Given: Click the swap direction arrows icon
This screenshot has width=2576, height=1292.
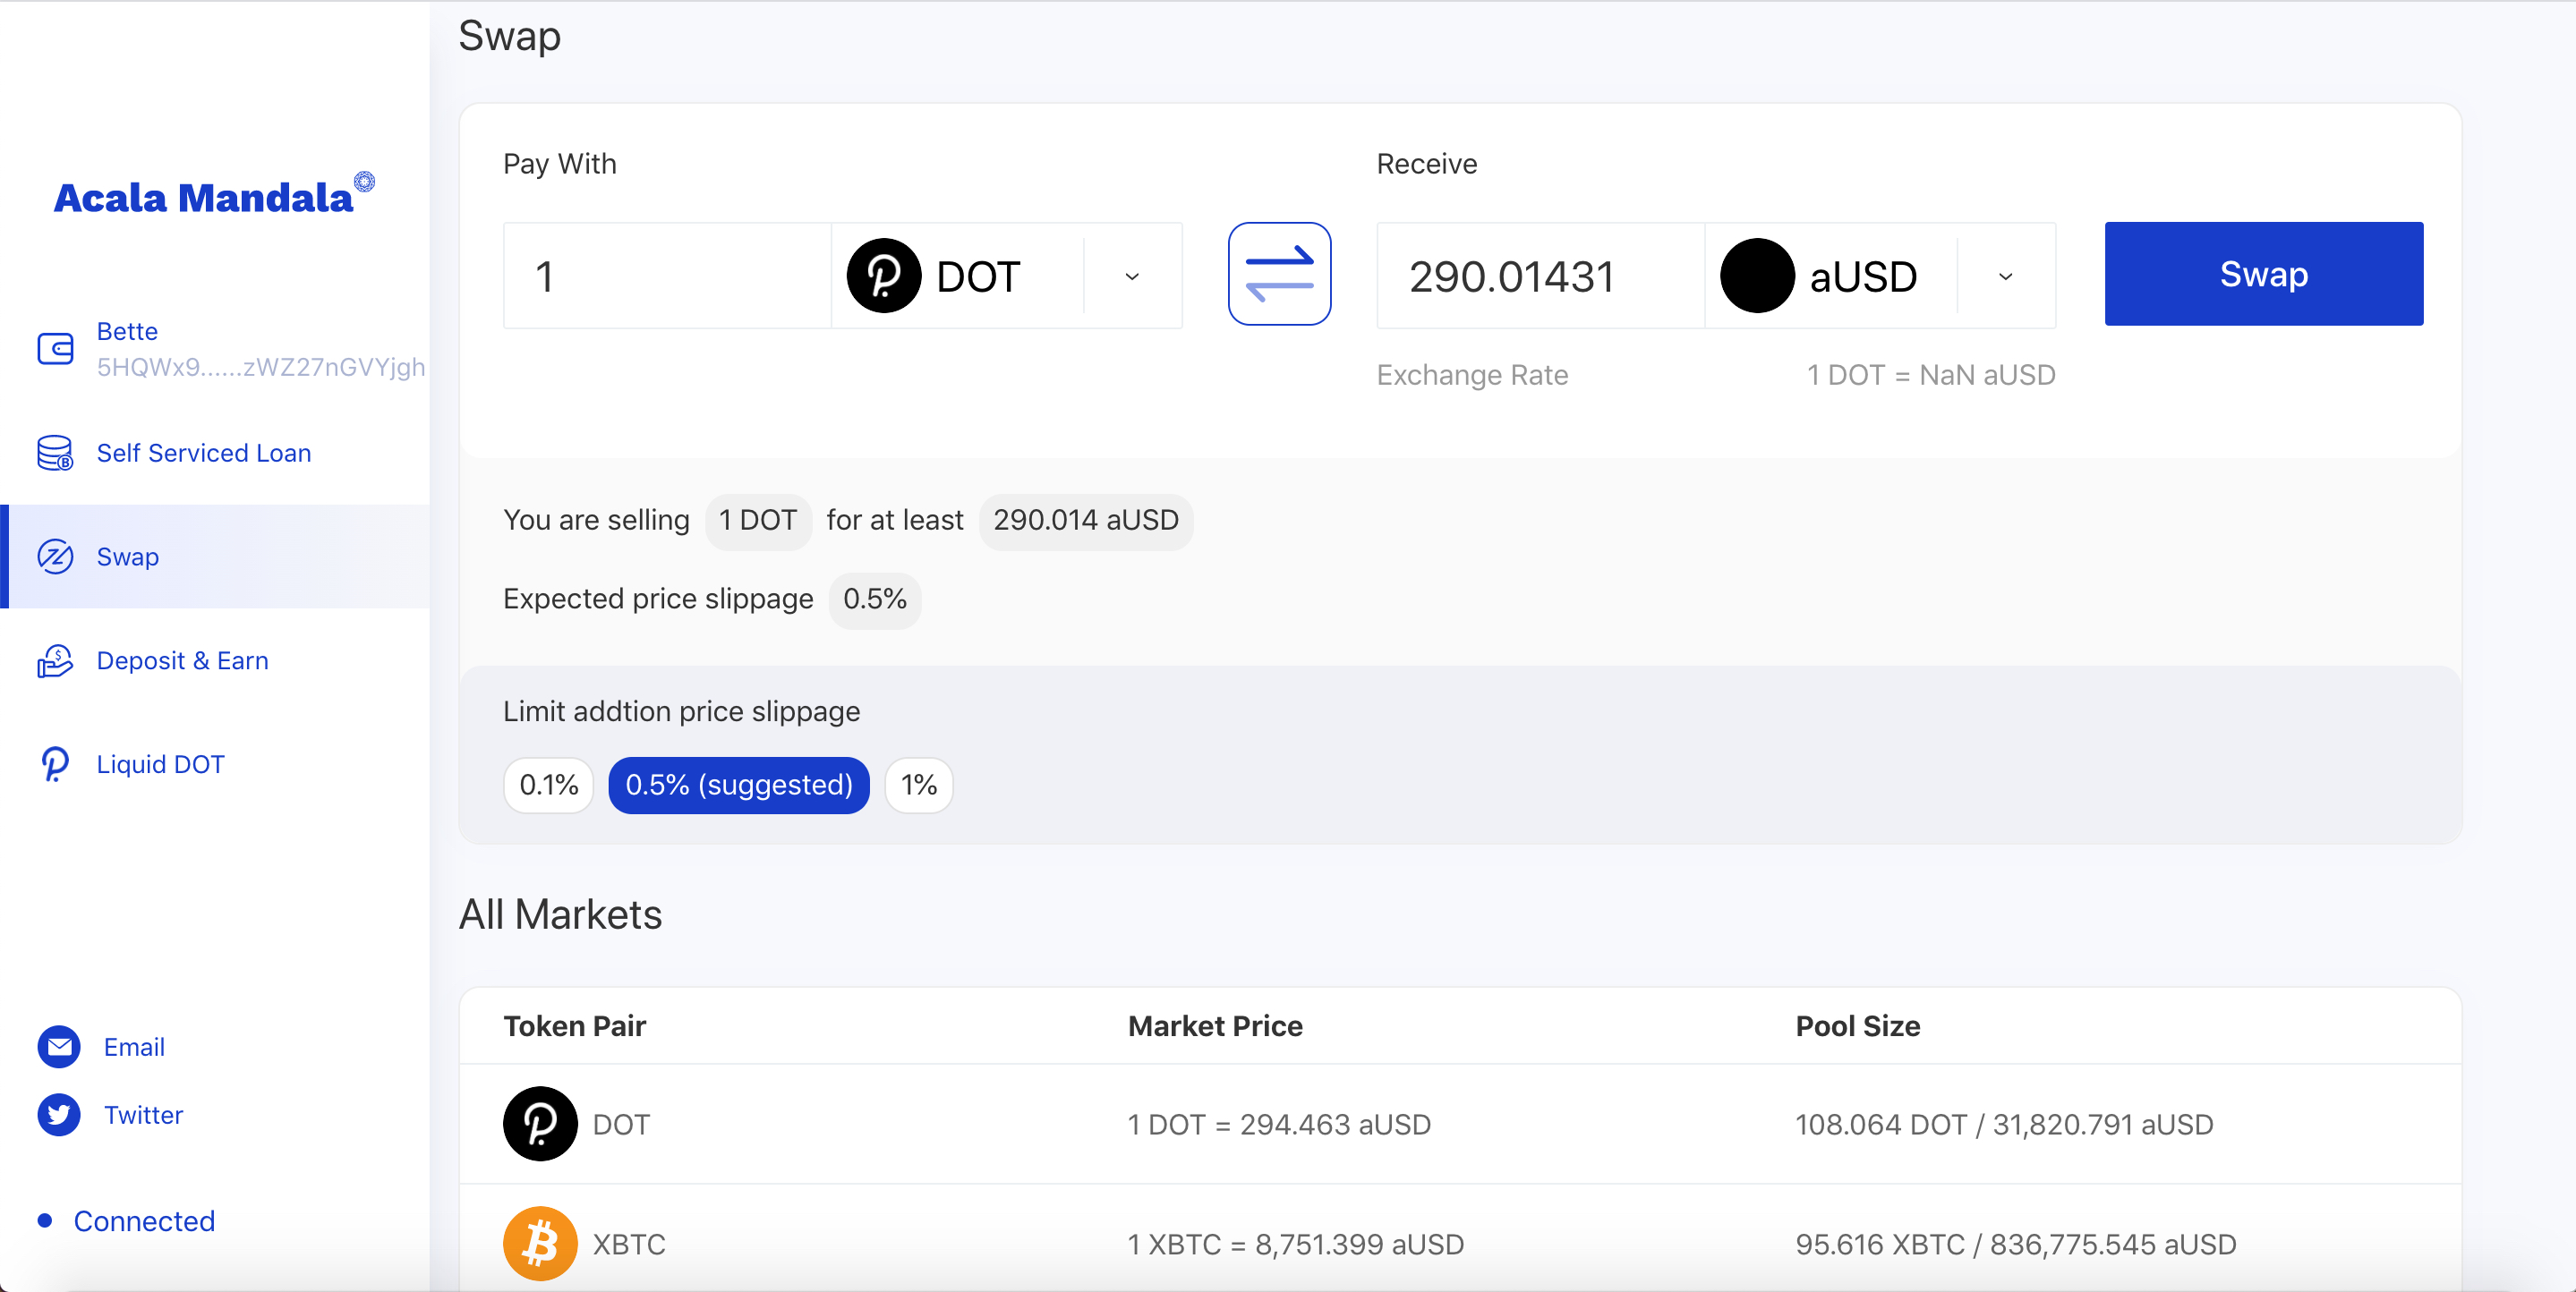Looking at the screenshot, I should tap(1279, 274).
